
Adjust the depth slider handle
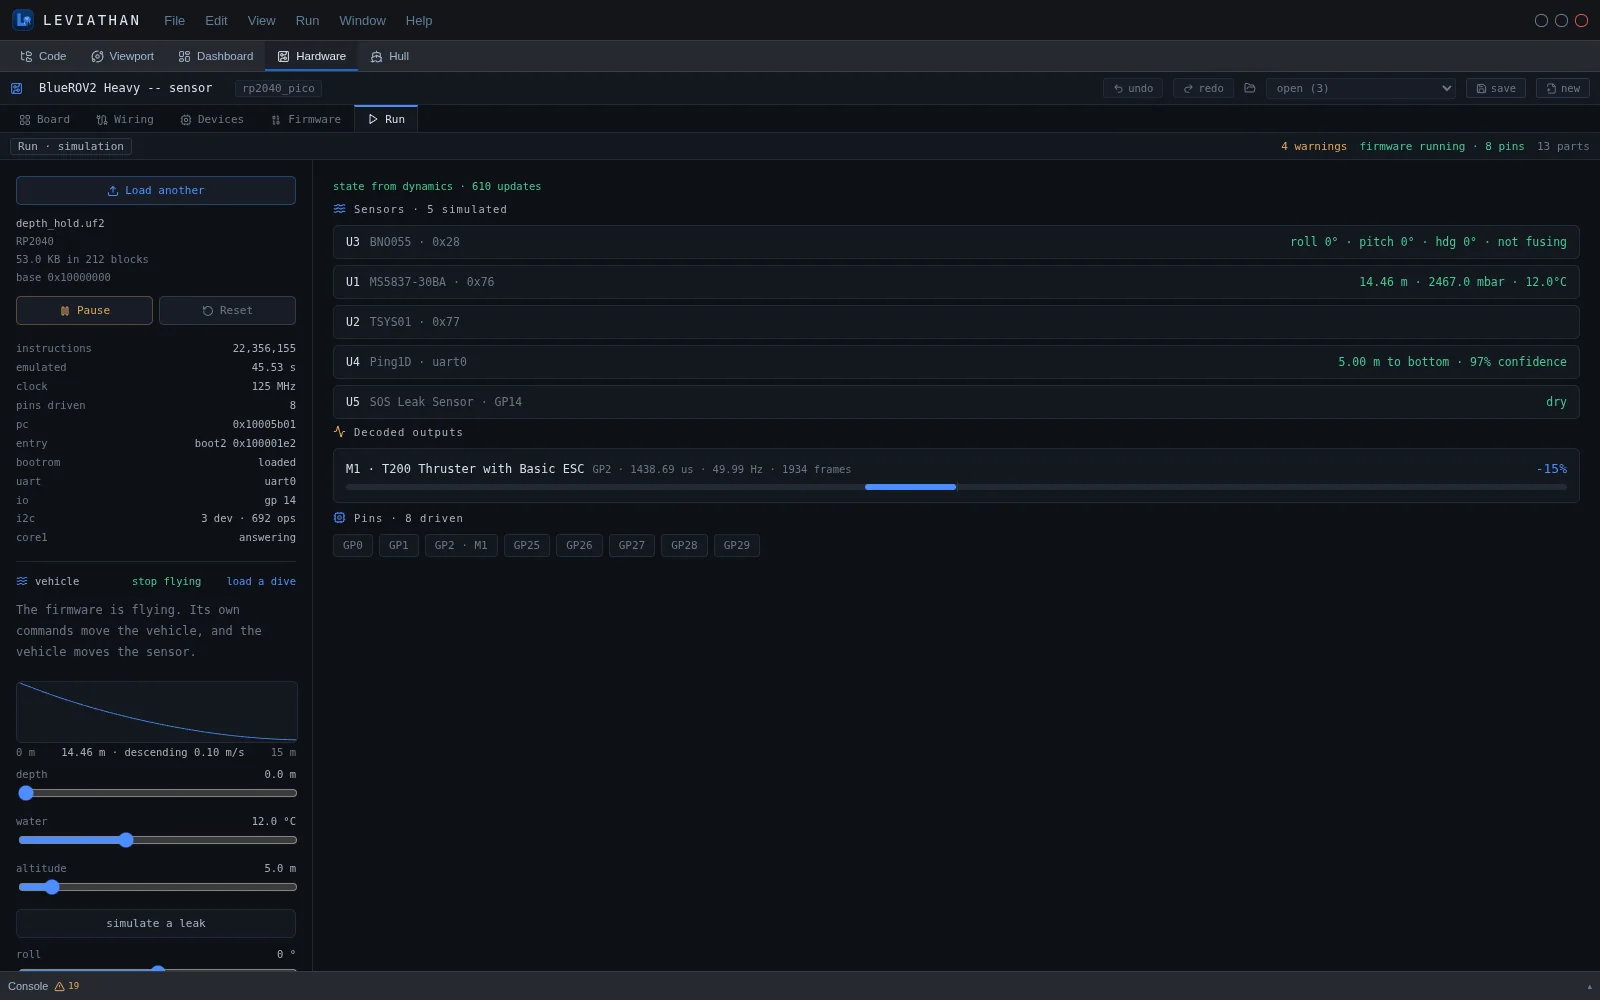(x=26, y=793)
